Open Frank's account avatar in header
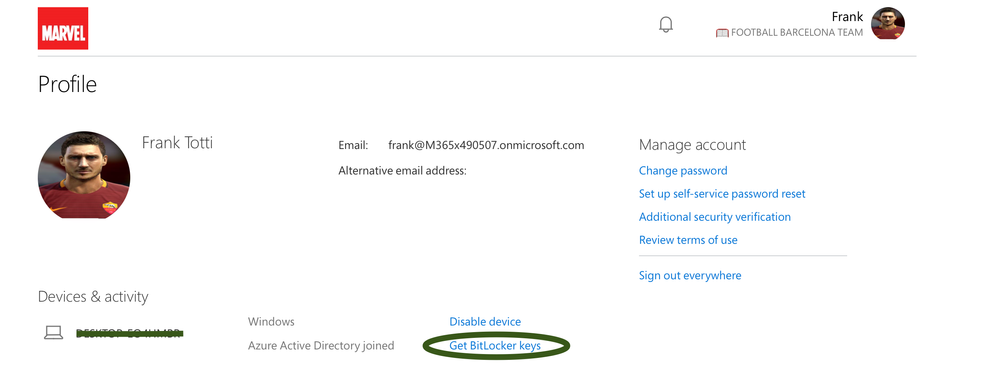The width and height of the screenshot is (999, 389). 888,24
